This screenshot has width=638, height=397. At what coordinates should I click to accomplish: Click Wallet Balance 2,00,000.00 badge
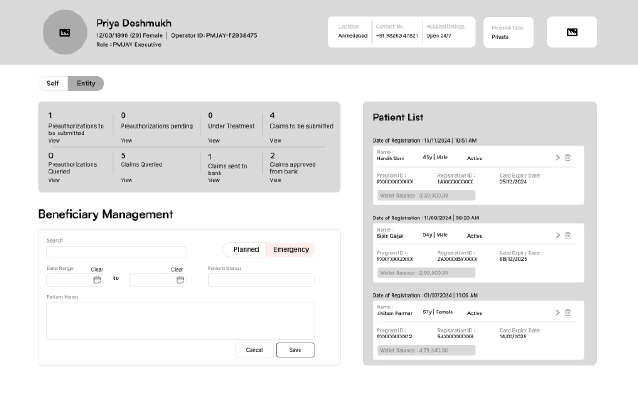tap(426, 273)
